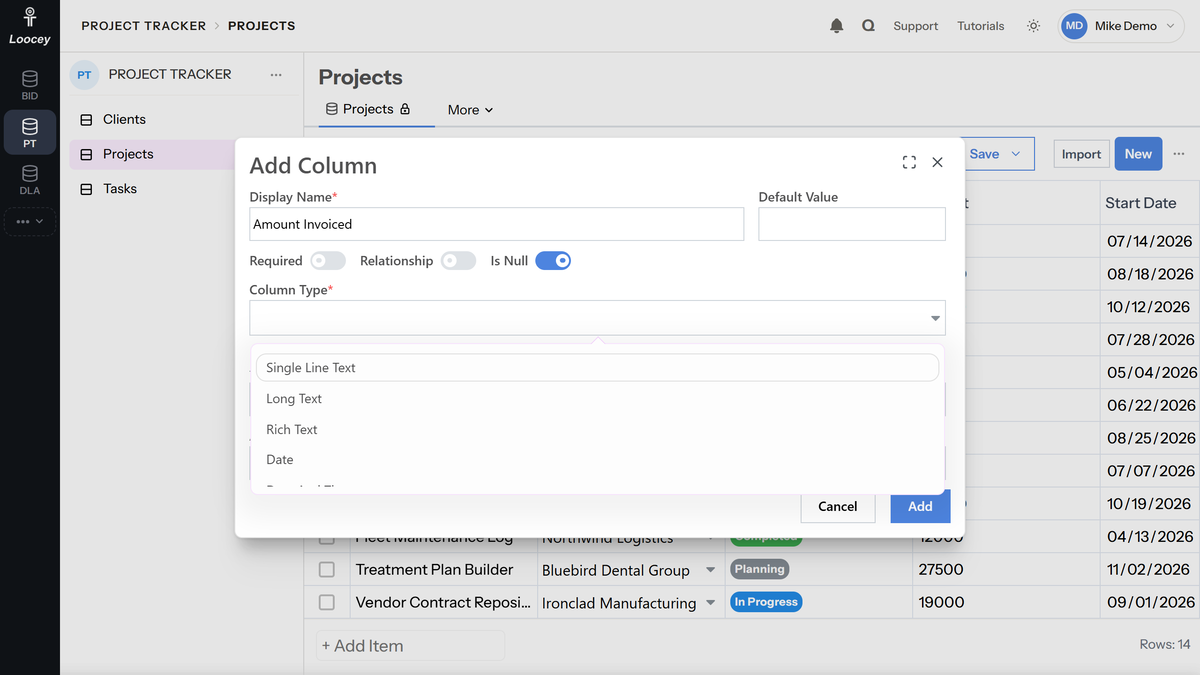The image size is (1200, 675).
Task: Click the 11/02/2026 start date cell
Action: pyautogui.click(x=1149, y=570)
